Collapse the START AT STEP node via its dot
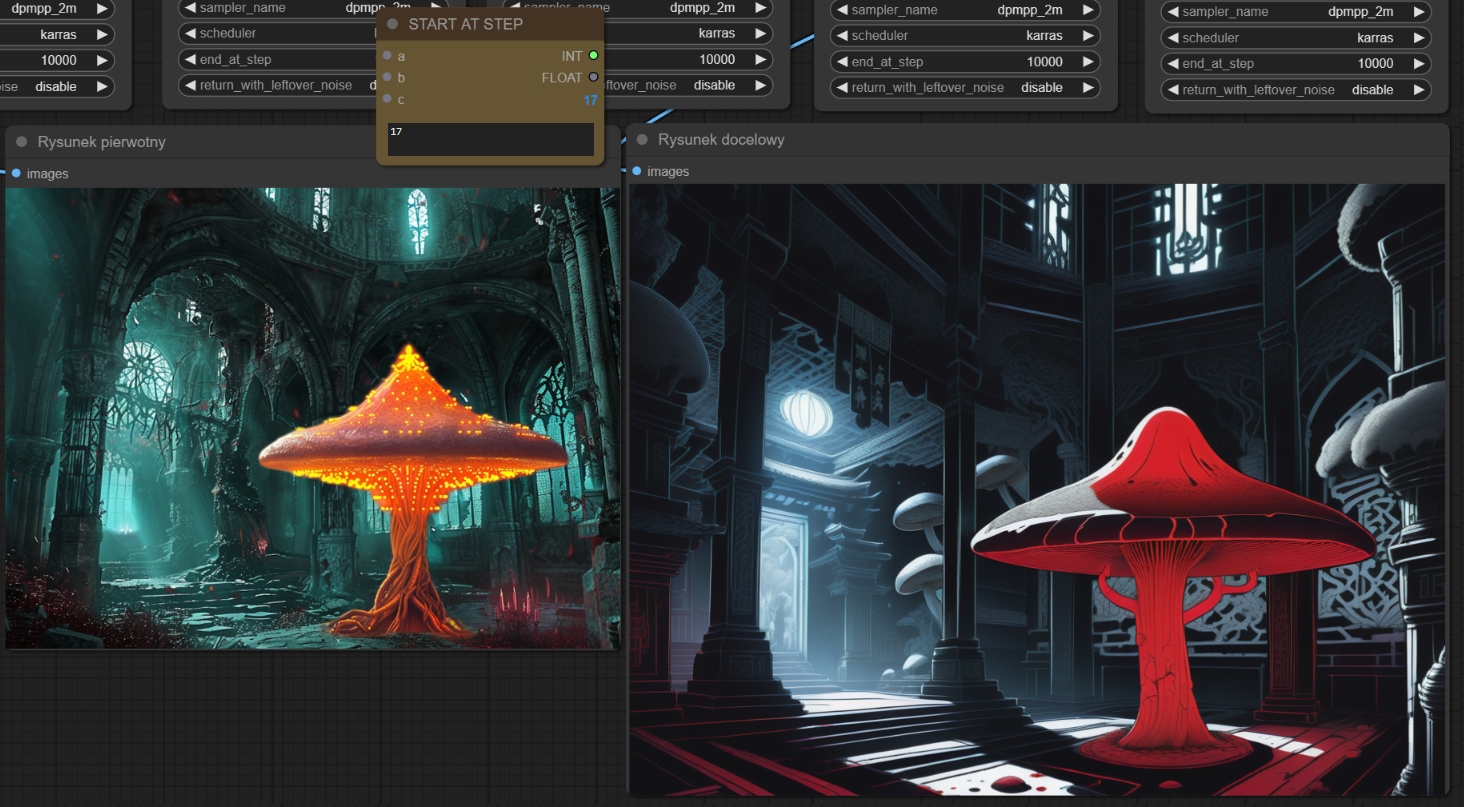The image size is (1464, 807). pos(393,24)
